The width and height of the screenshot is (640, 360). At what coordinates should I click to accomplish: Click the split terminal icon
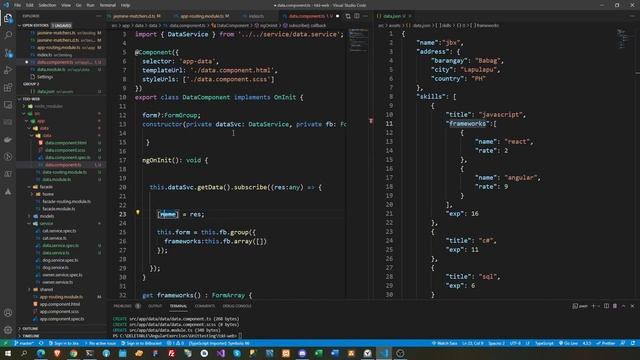[x=606, y=306]
